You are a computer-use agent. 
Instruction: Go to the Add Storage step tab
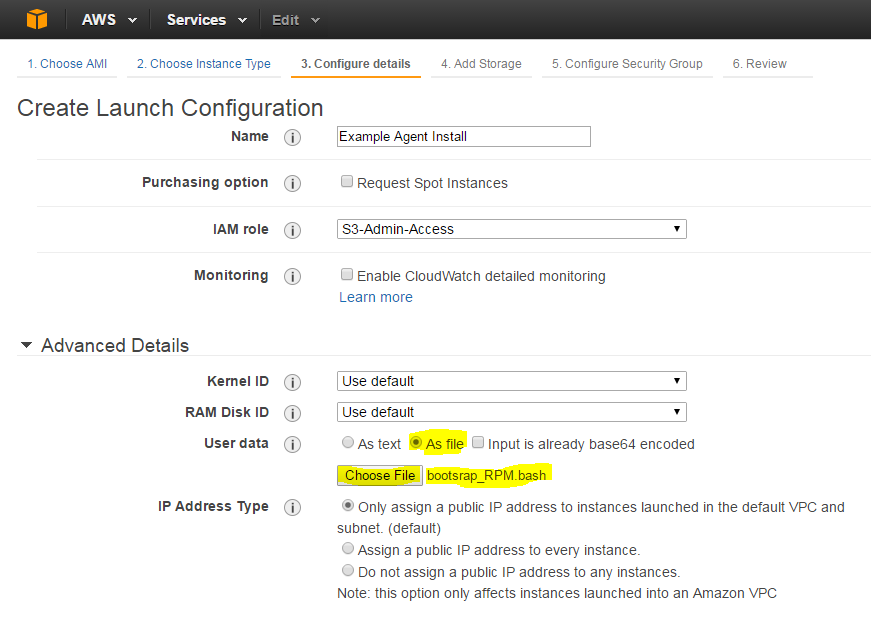[481, 64]
